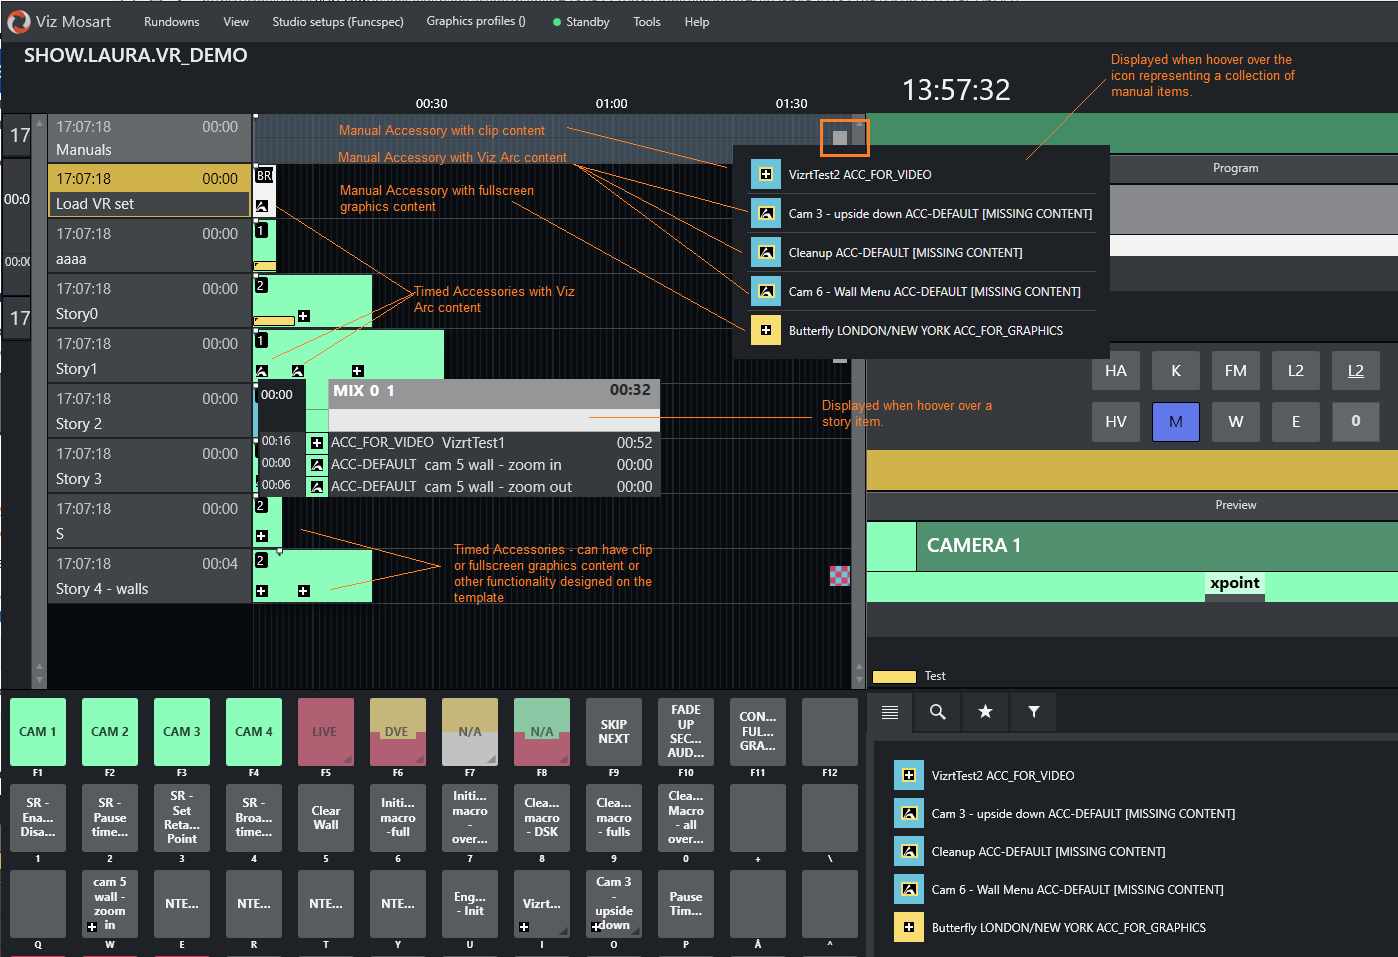Open the Help menu

tap(697, 22)
